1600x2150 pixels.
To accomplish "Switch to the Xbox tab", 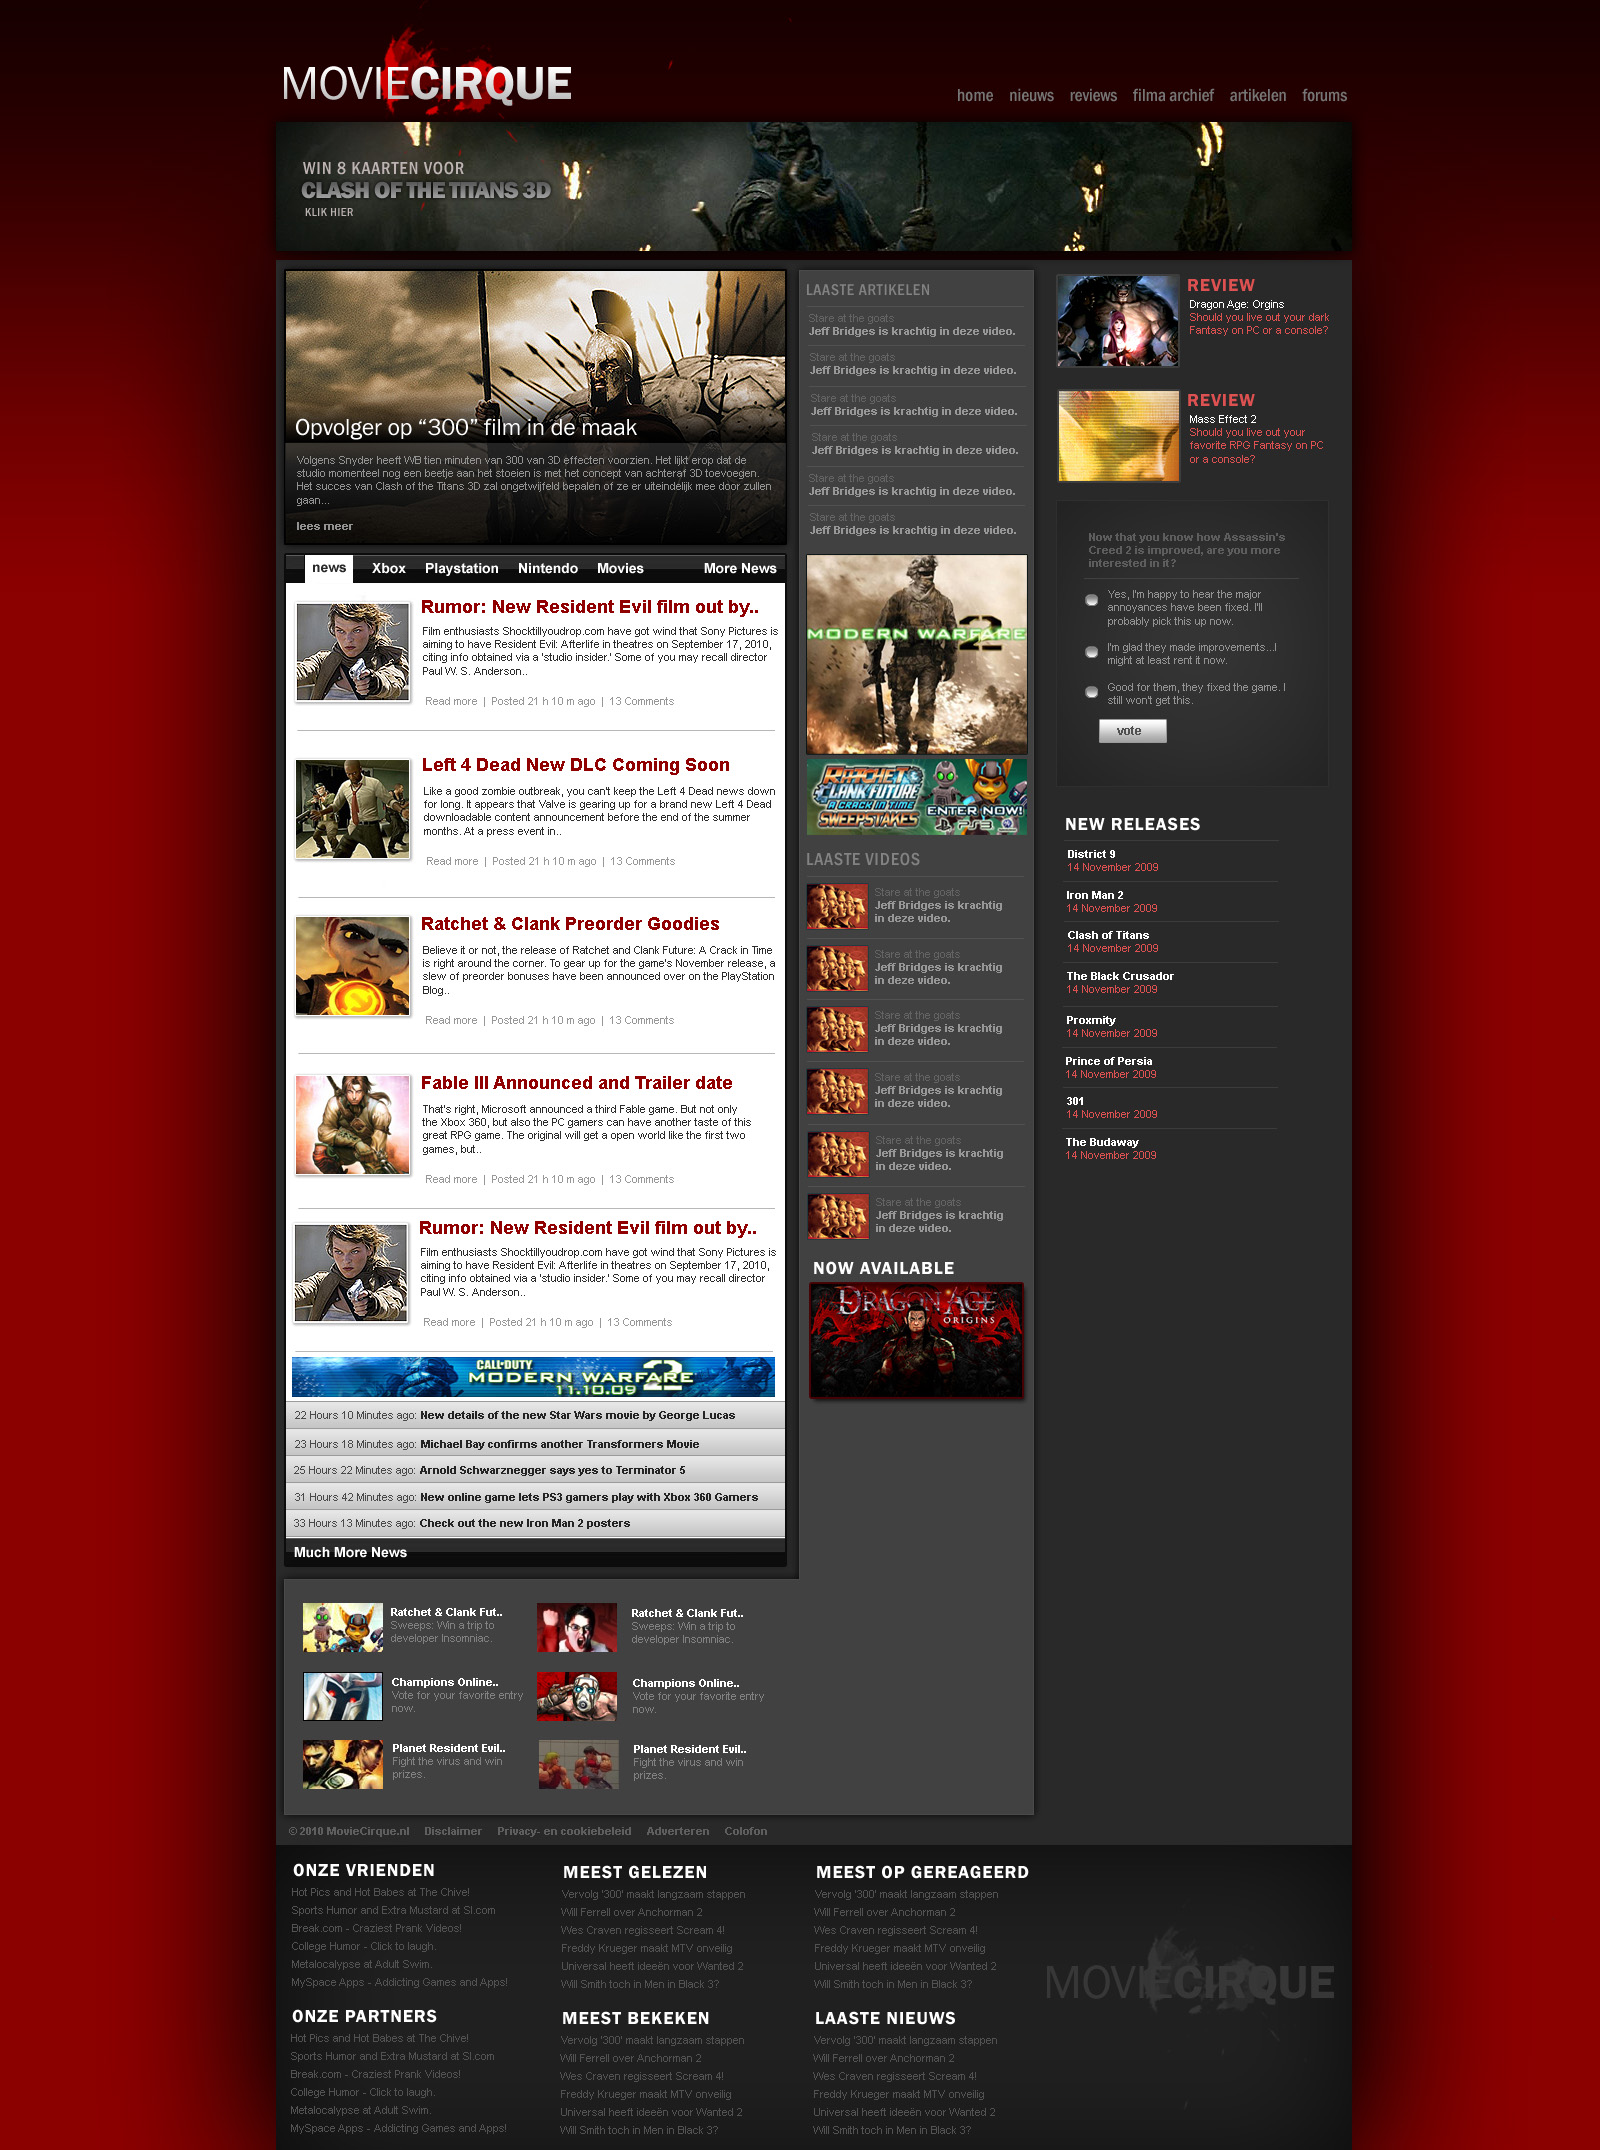I will click(x=389, y=568).
